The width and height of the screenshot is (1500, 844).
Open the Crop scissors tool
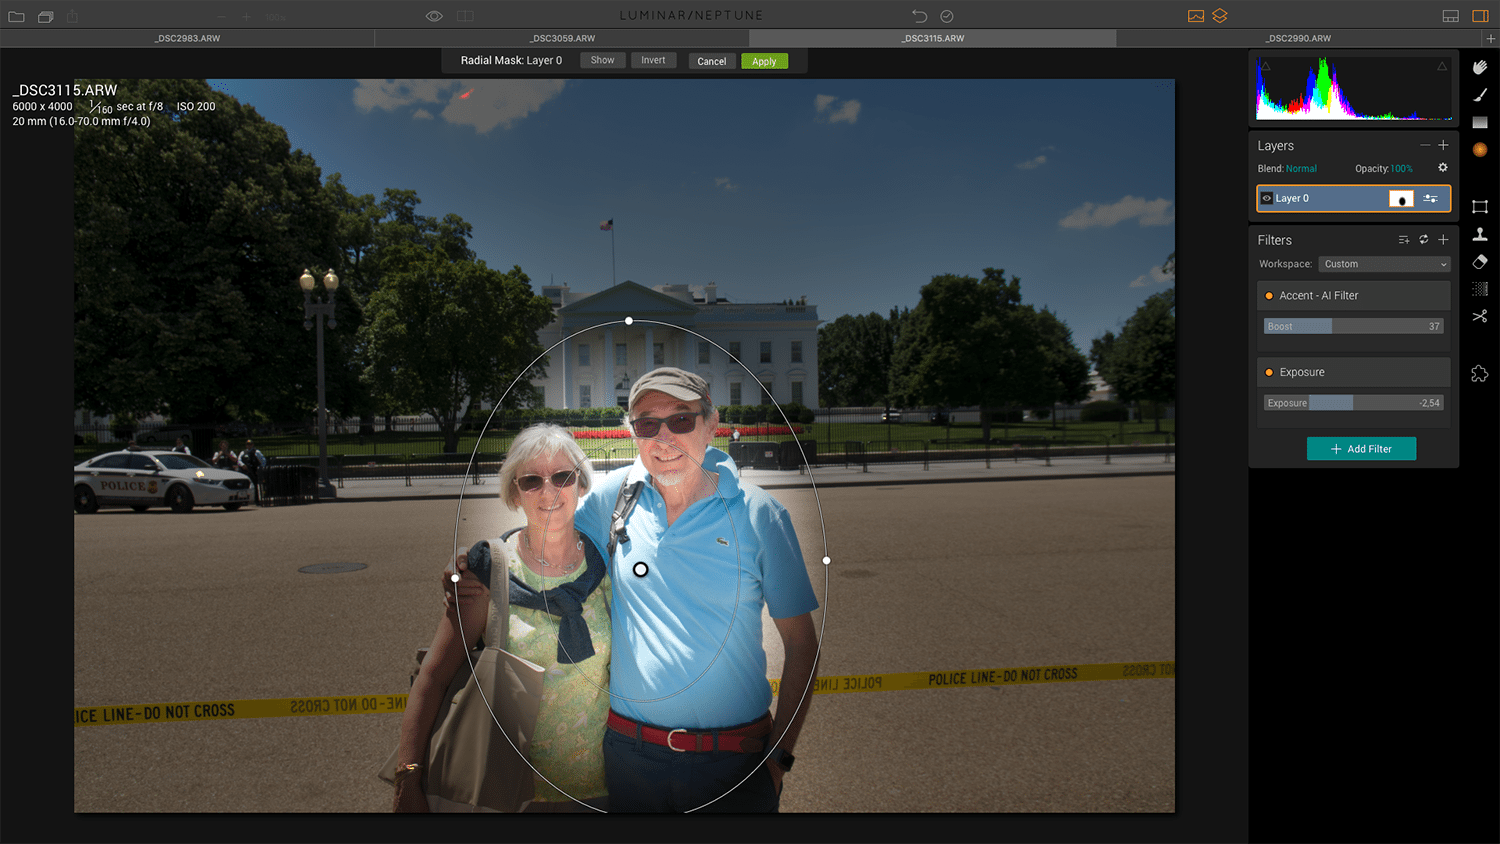[x=1480, y=316]
